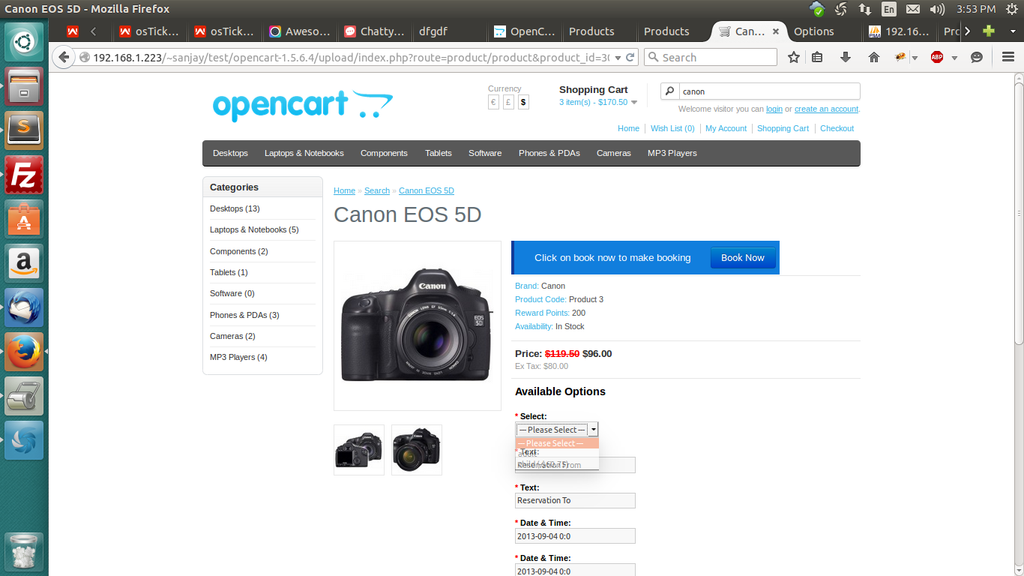1024x576 pixels.
Task: Expand the Shopping Cart items dropdown
Action: click(x=633, y=102)
